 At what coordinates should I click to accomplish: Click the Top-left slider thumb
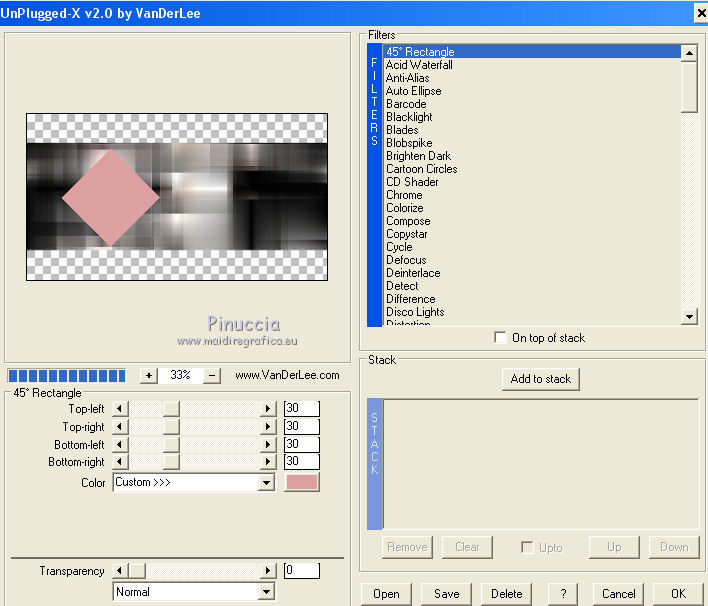point(171,409)
